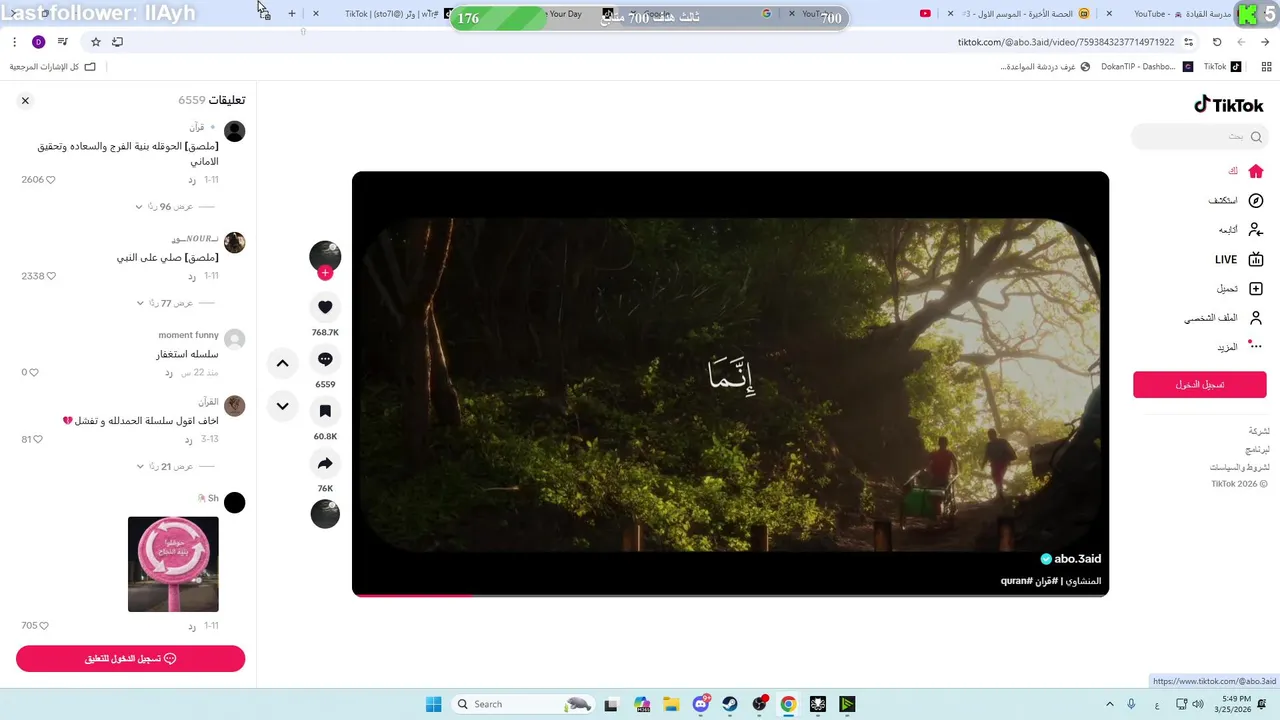Open the spinning music disc below share
Screen dimensions: 1280x720
325,514
